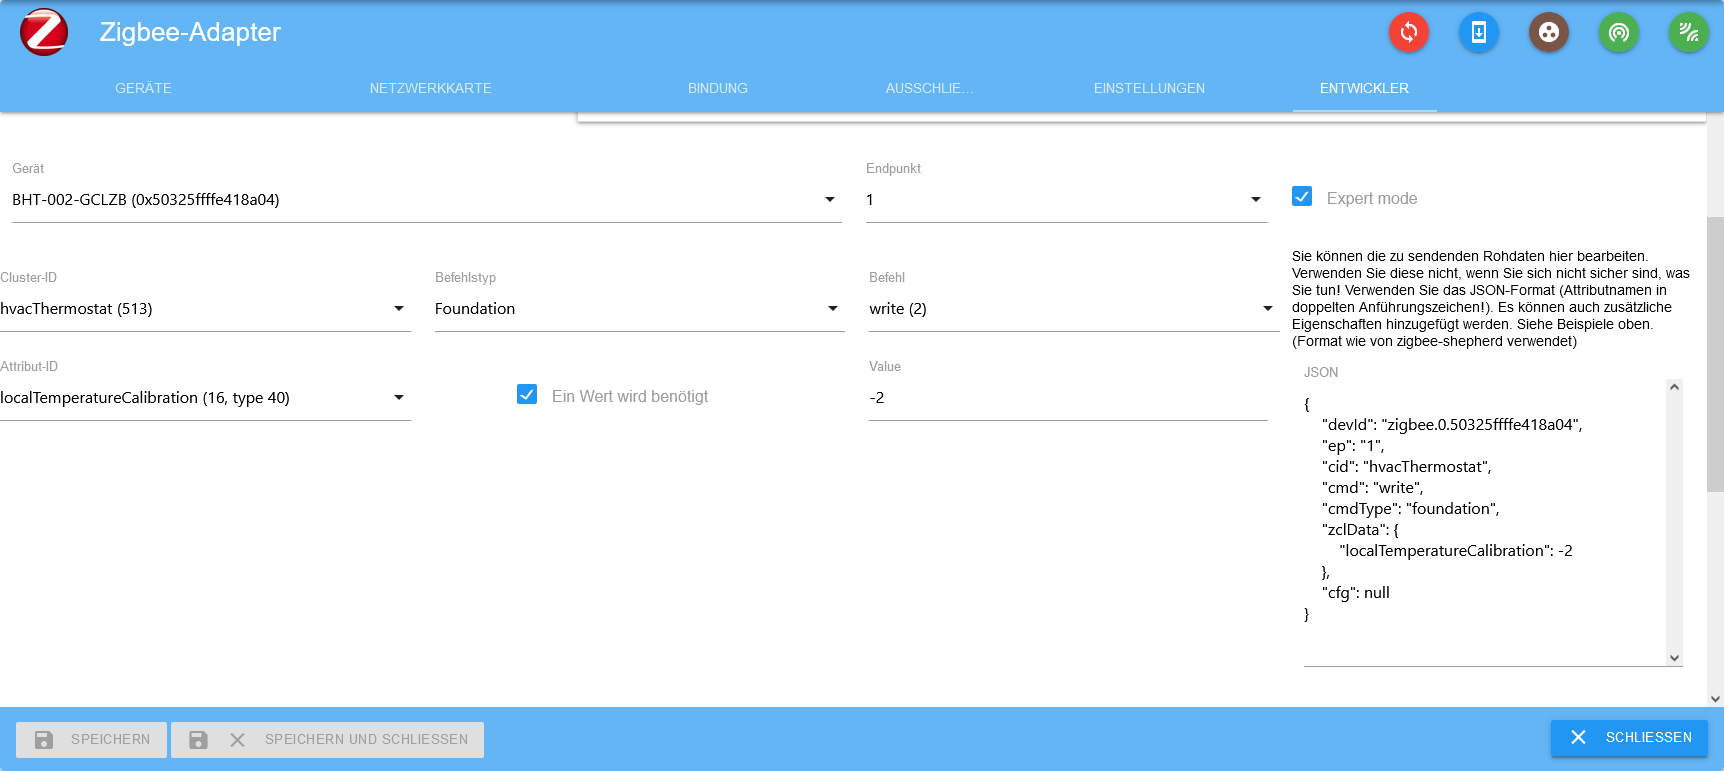Click the JSON field label

pyautogui.click(x=1321, y=372)
